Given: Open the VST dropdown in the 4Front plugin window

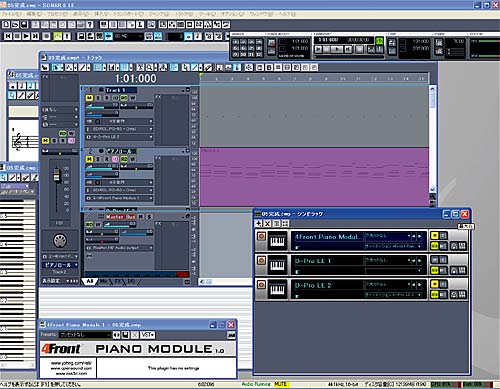Looking at the screenshot, I should (148, 335).
